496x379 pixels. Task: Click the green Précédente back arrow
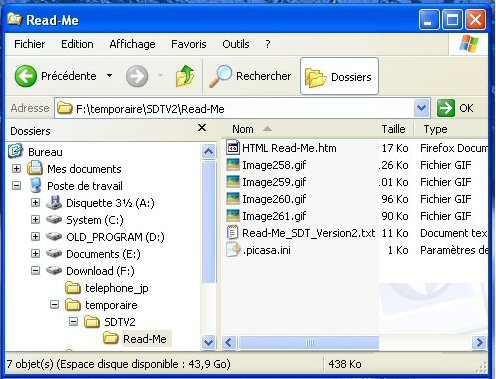pyautogui.click(x=26, y=76)
